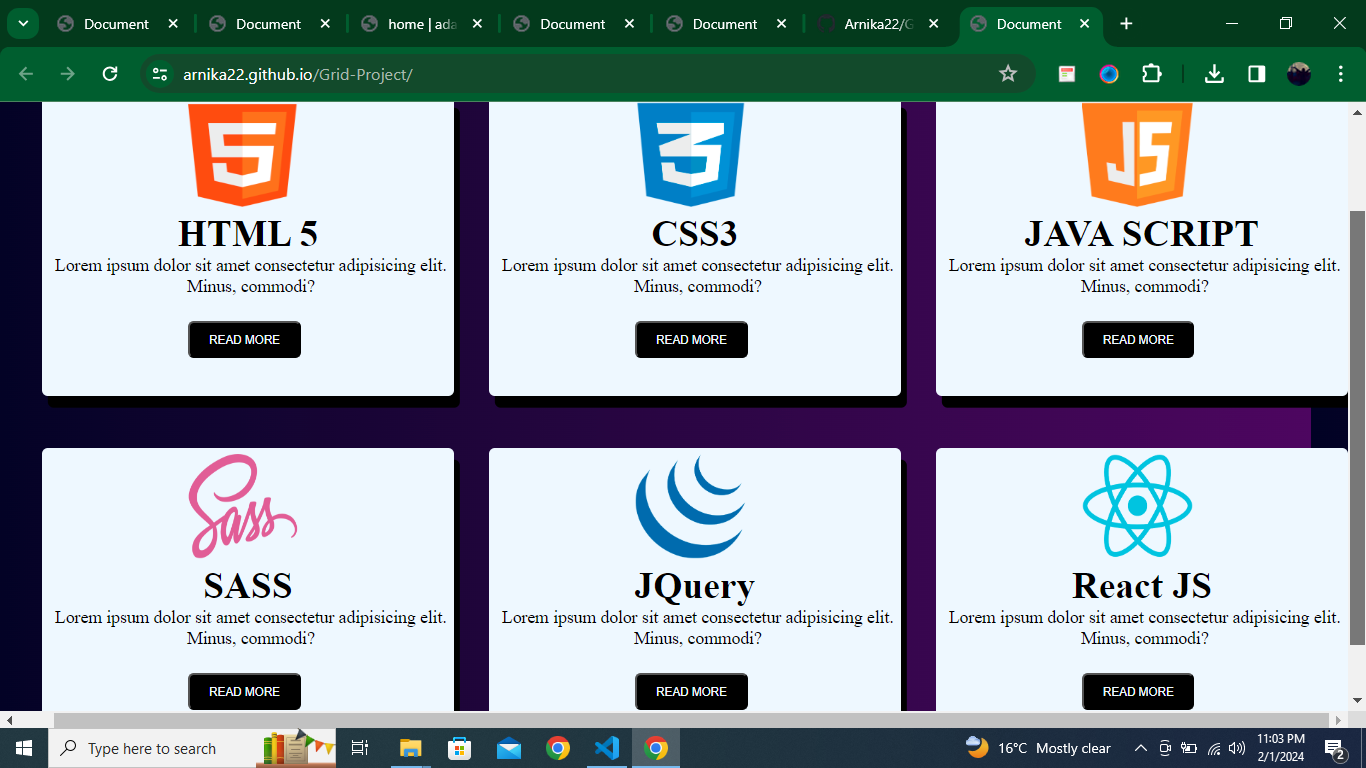Click the pink Sass logo
The image size is (1366, 768).
coord(243,506)
